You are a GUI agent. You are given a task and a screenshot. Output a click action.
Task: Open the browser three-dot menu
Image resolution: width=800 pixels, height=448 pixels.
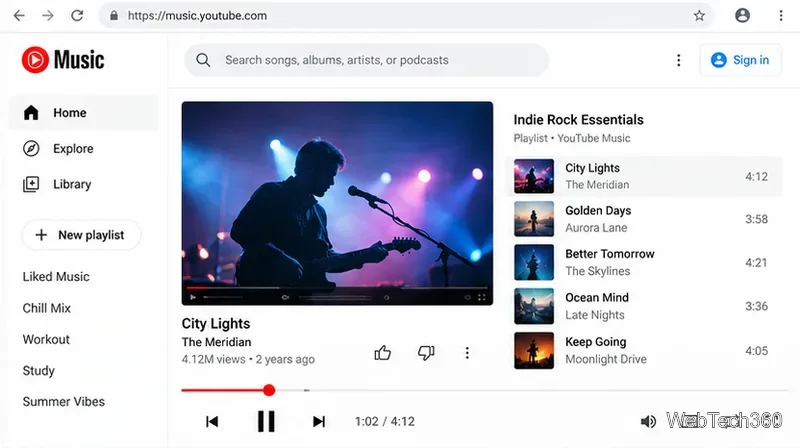tap(781, 15)
